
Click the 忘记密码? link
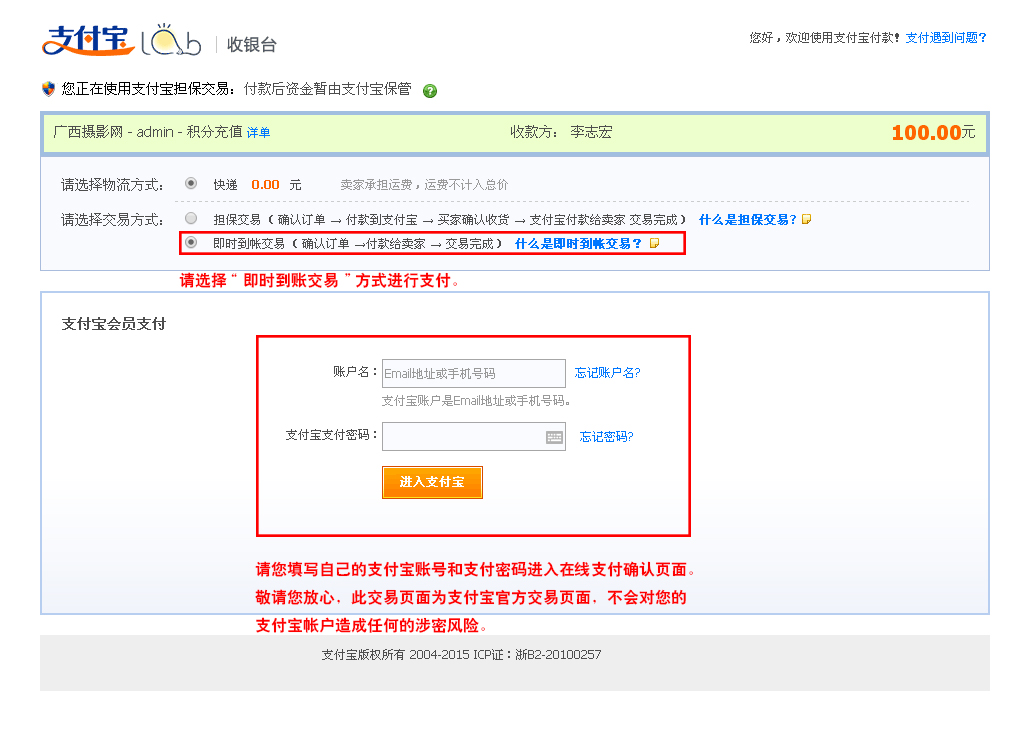pos(606,437)
